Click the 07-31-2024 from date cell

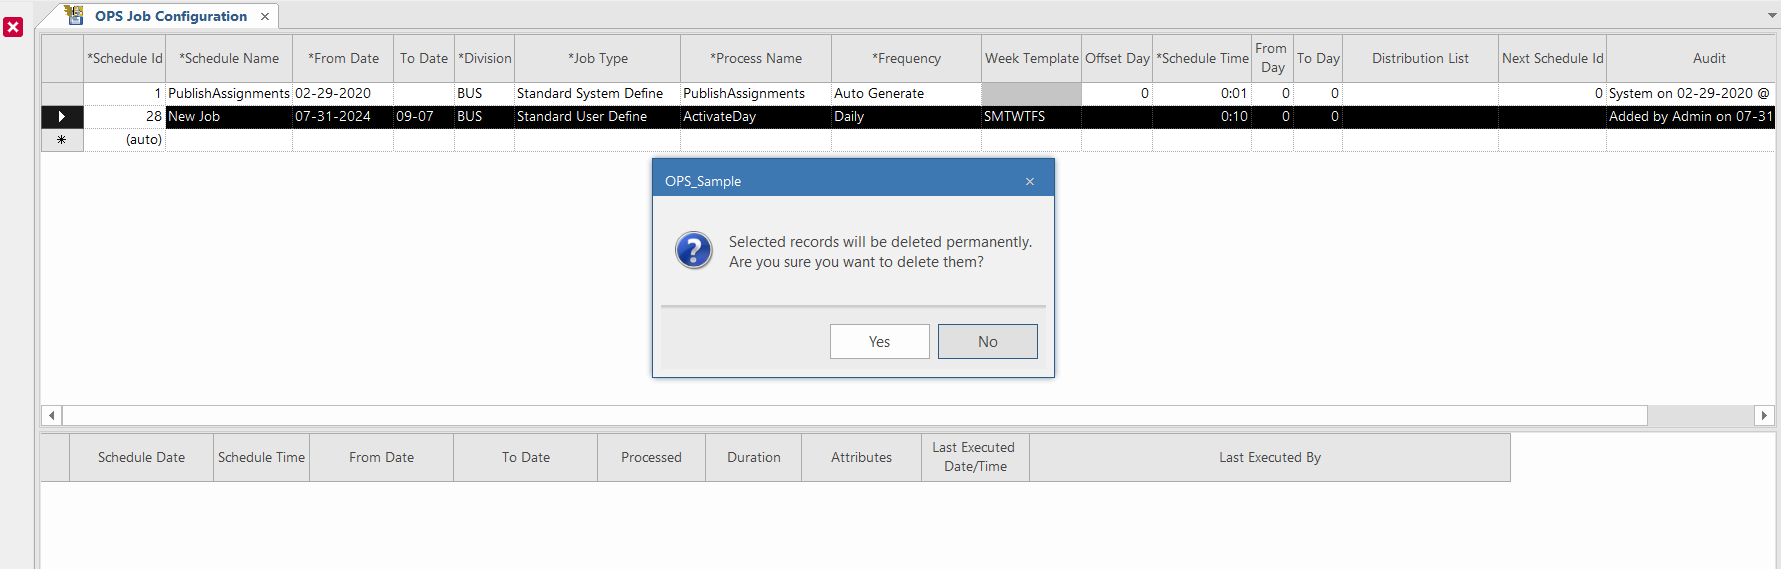[343, 116]
